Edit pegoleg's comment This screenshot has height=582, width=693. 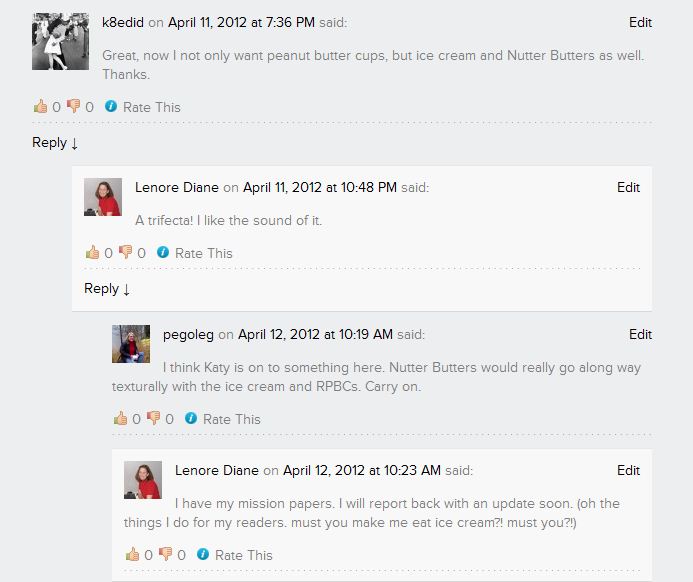click(x=640, y=334)
